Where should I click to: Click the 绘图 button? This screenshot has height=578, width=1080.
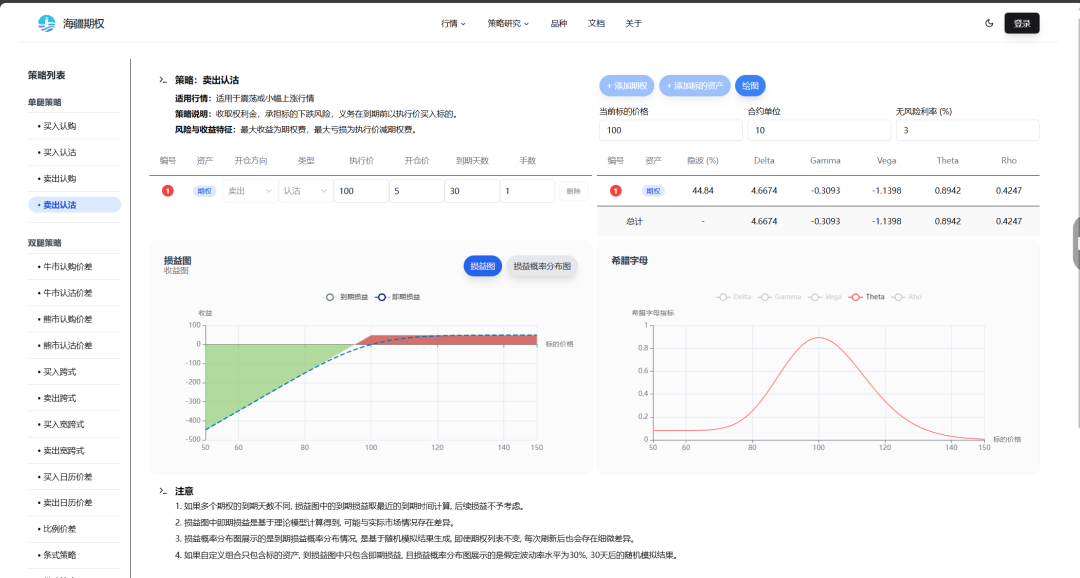click(x=750, y=86)
